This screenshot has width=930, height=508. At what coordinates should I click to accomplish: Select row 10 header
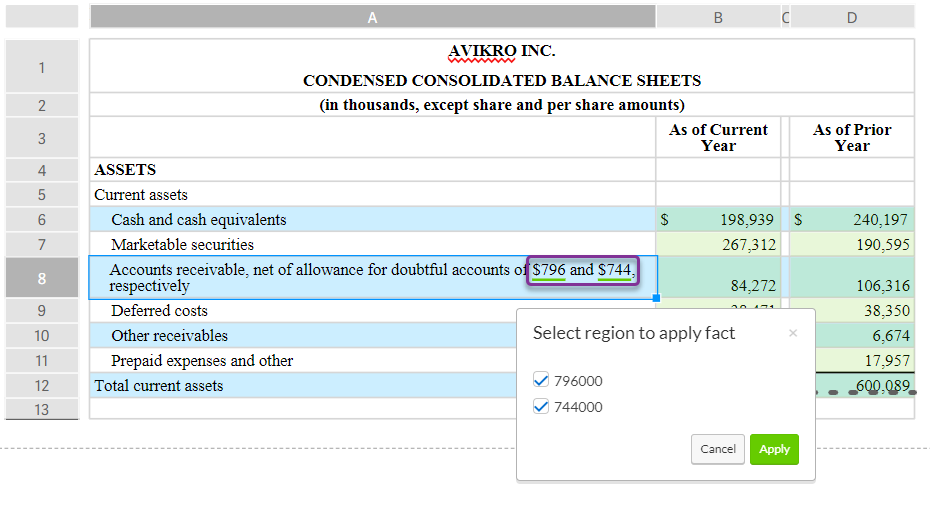(x=42, y=335)
